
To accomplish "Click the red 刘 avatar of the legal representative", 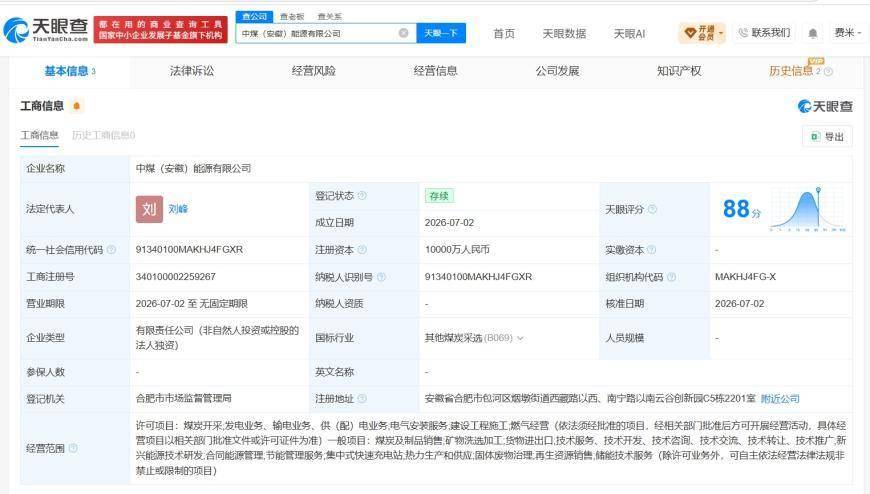I will click(x=149, y=209).
